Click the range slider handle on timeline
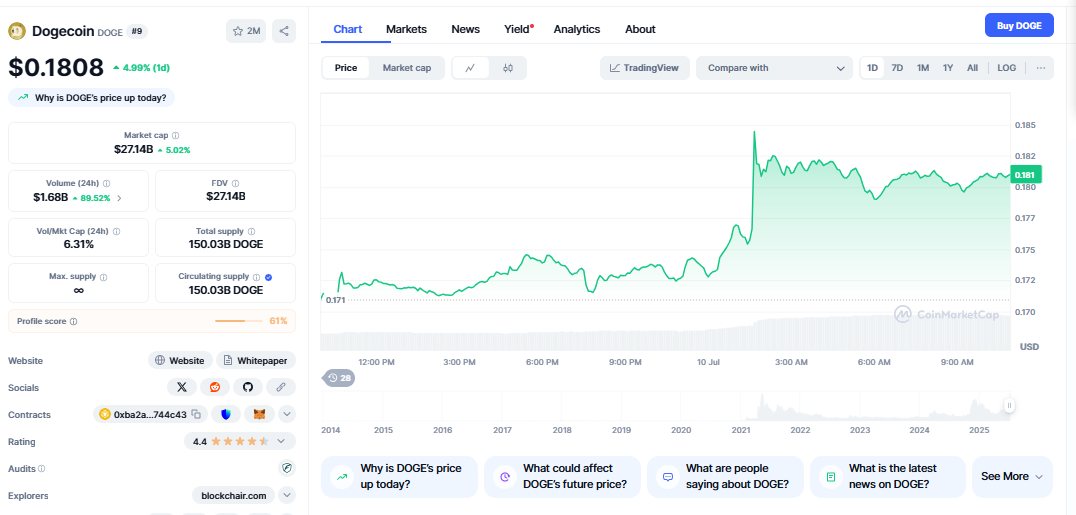 coord(1009,406)
